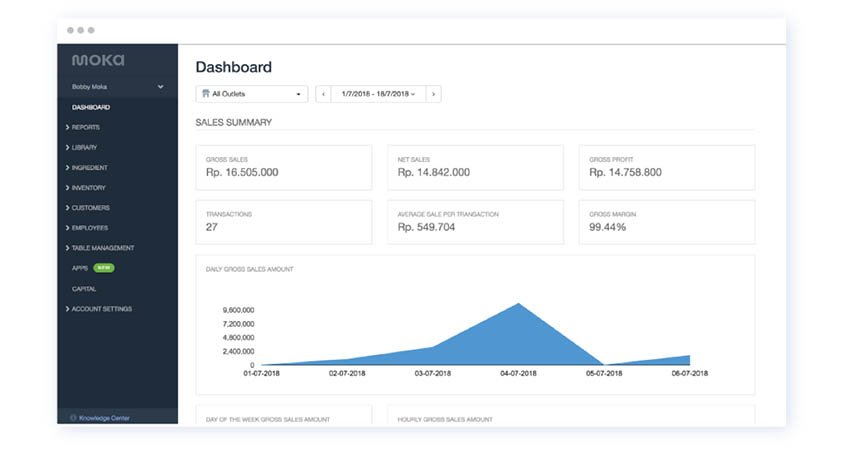Click the Gross Sales summary card
The width and height of the screenshot is (850, 450).
283,167
